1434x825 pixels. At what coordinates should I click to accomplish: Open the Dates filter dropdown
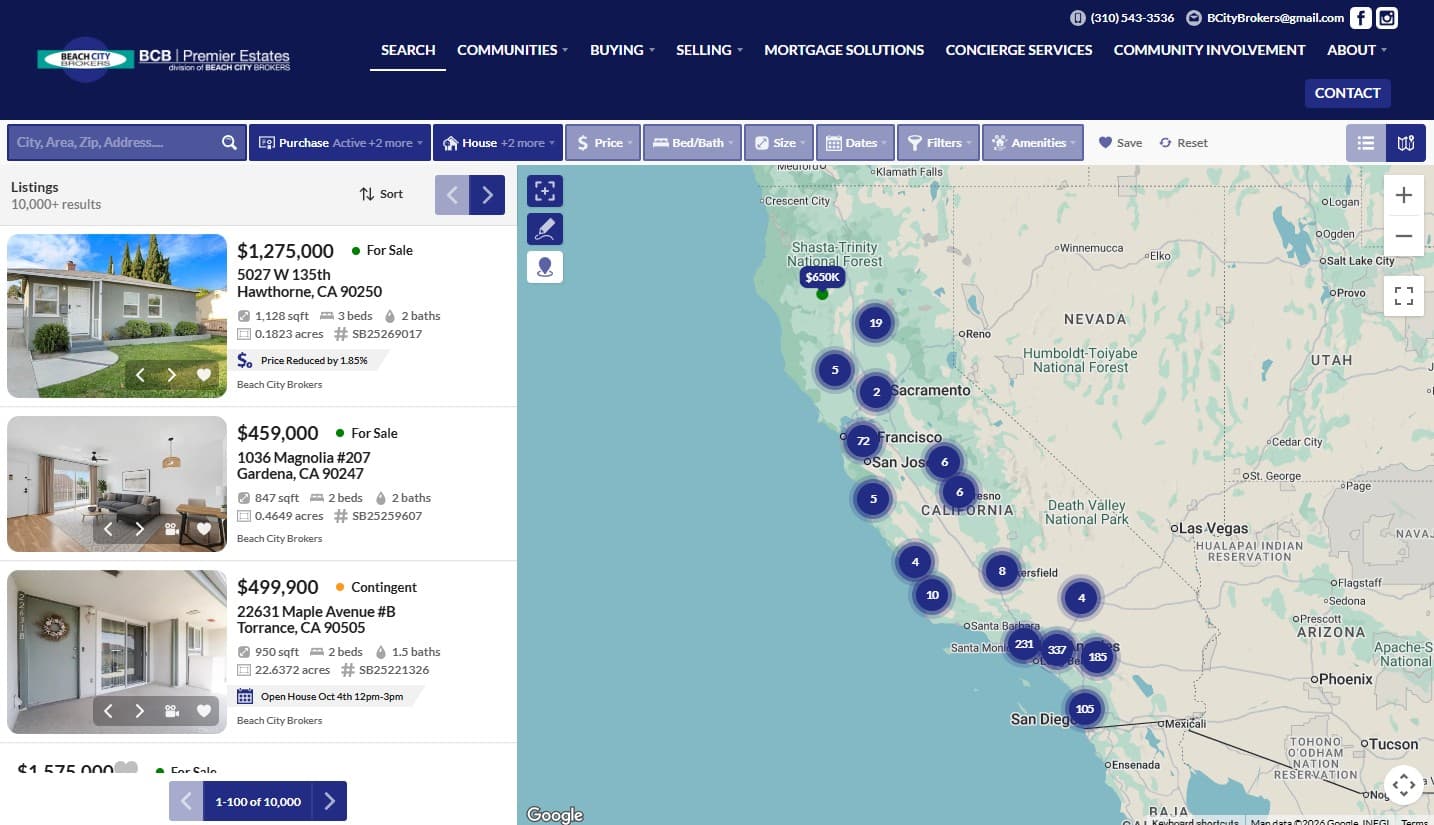(x=854, y=143)
